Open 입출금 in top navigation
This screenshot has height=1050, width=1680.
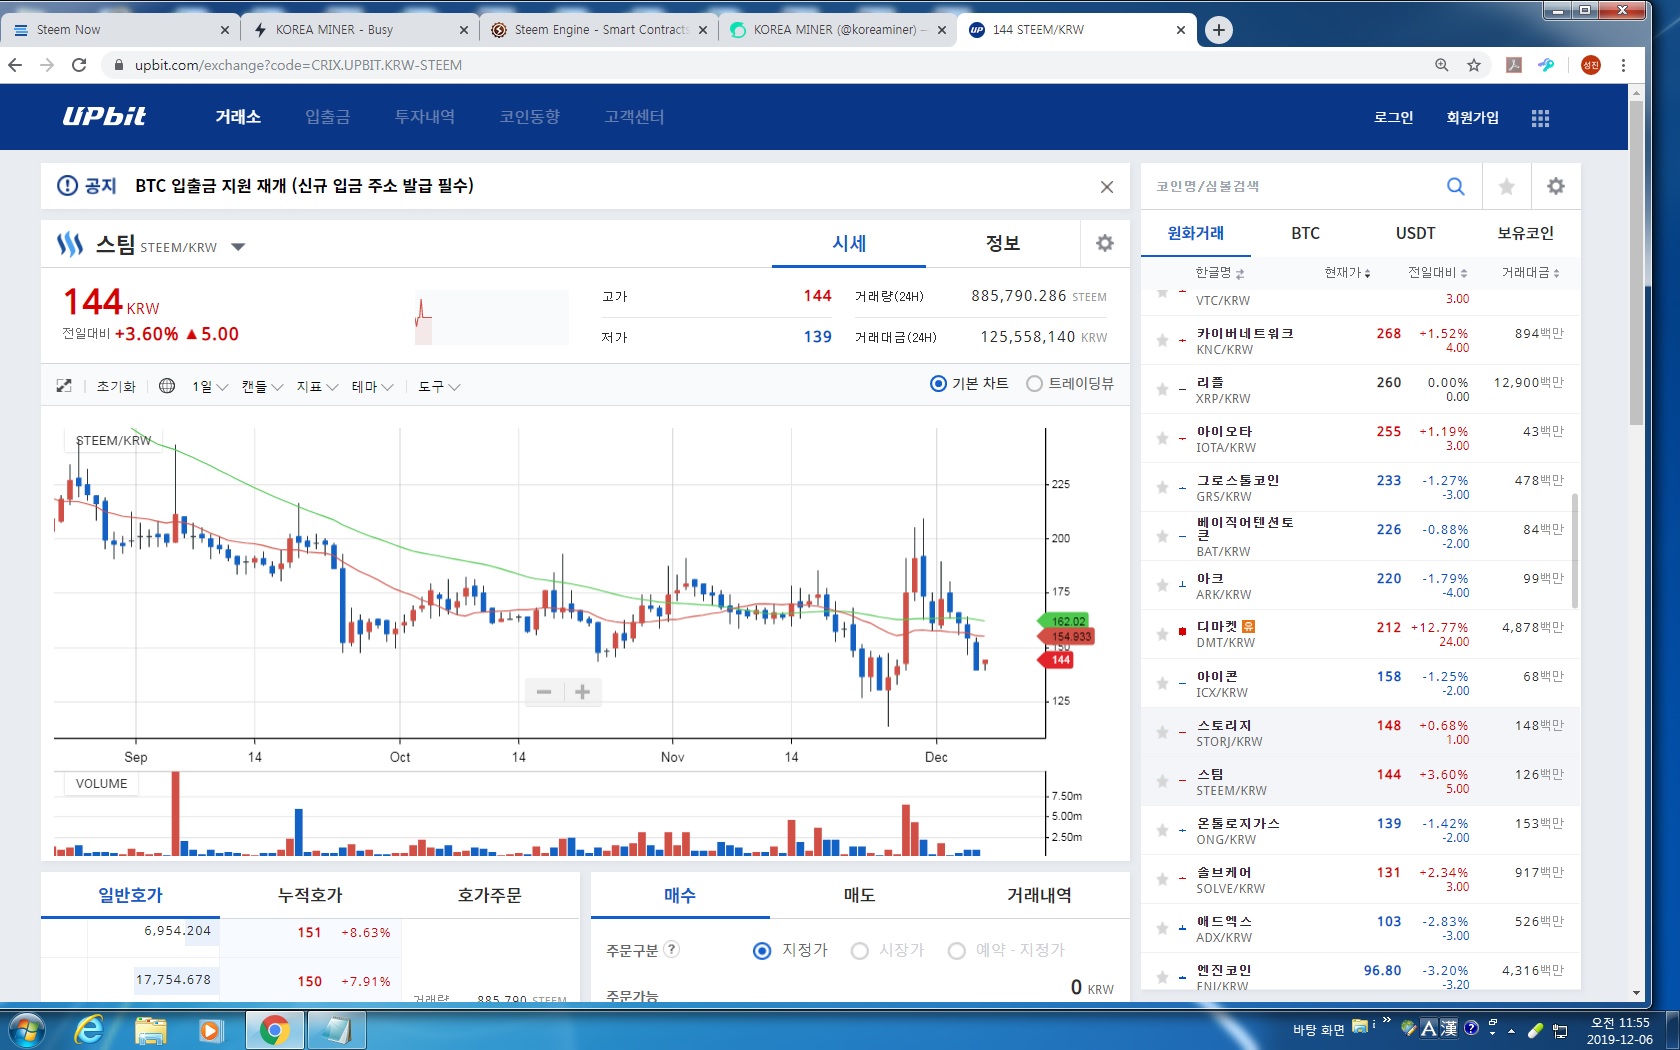328,116
